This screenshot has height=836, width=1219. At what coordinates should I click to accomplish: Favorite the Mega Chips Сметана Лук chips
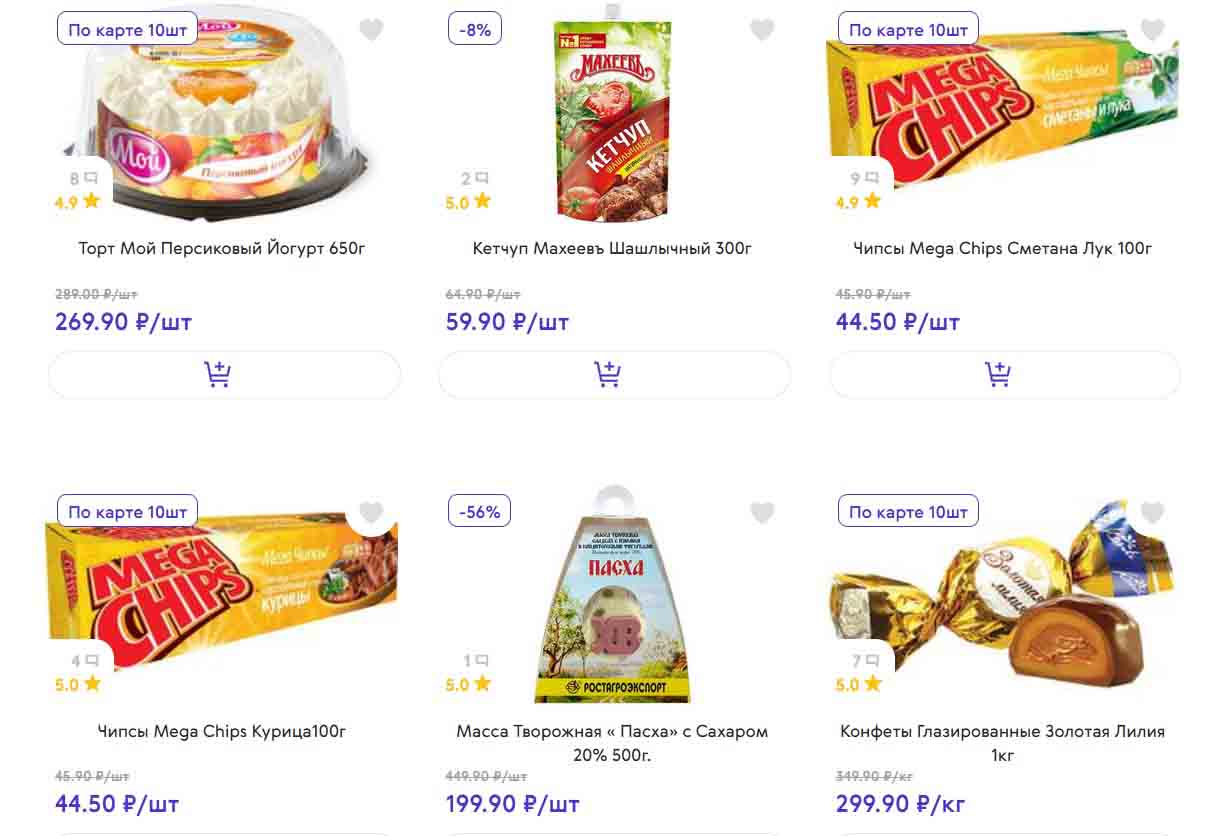pos(1152,30)
